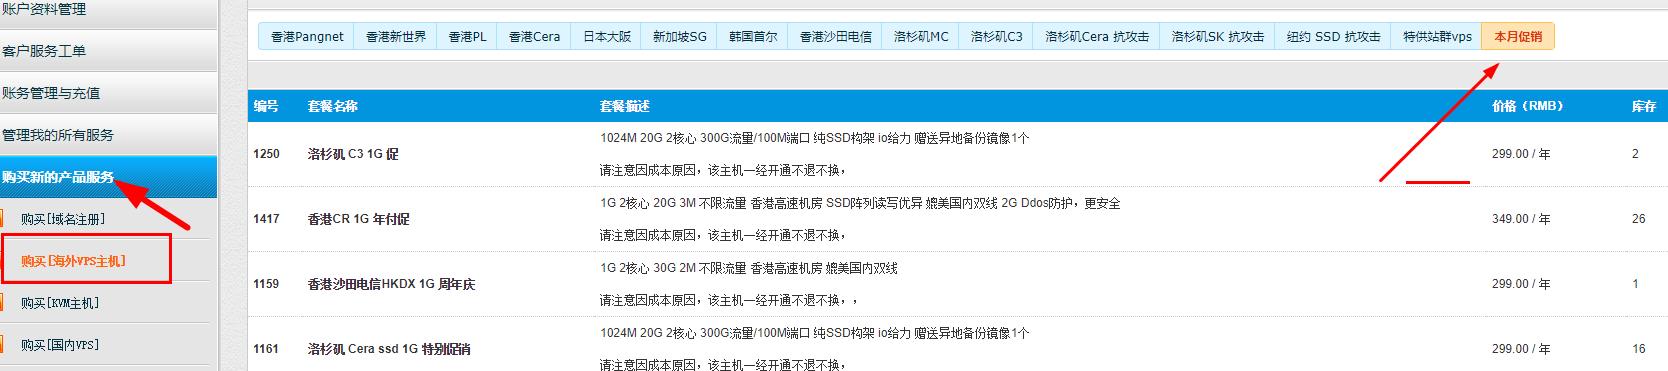The width and height of the screenshot is (1668, 371).
Task: Switch to 洛杉矶C3 tab
Action: point(996,36)
